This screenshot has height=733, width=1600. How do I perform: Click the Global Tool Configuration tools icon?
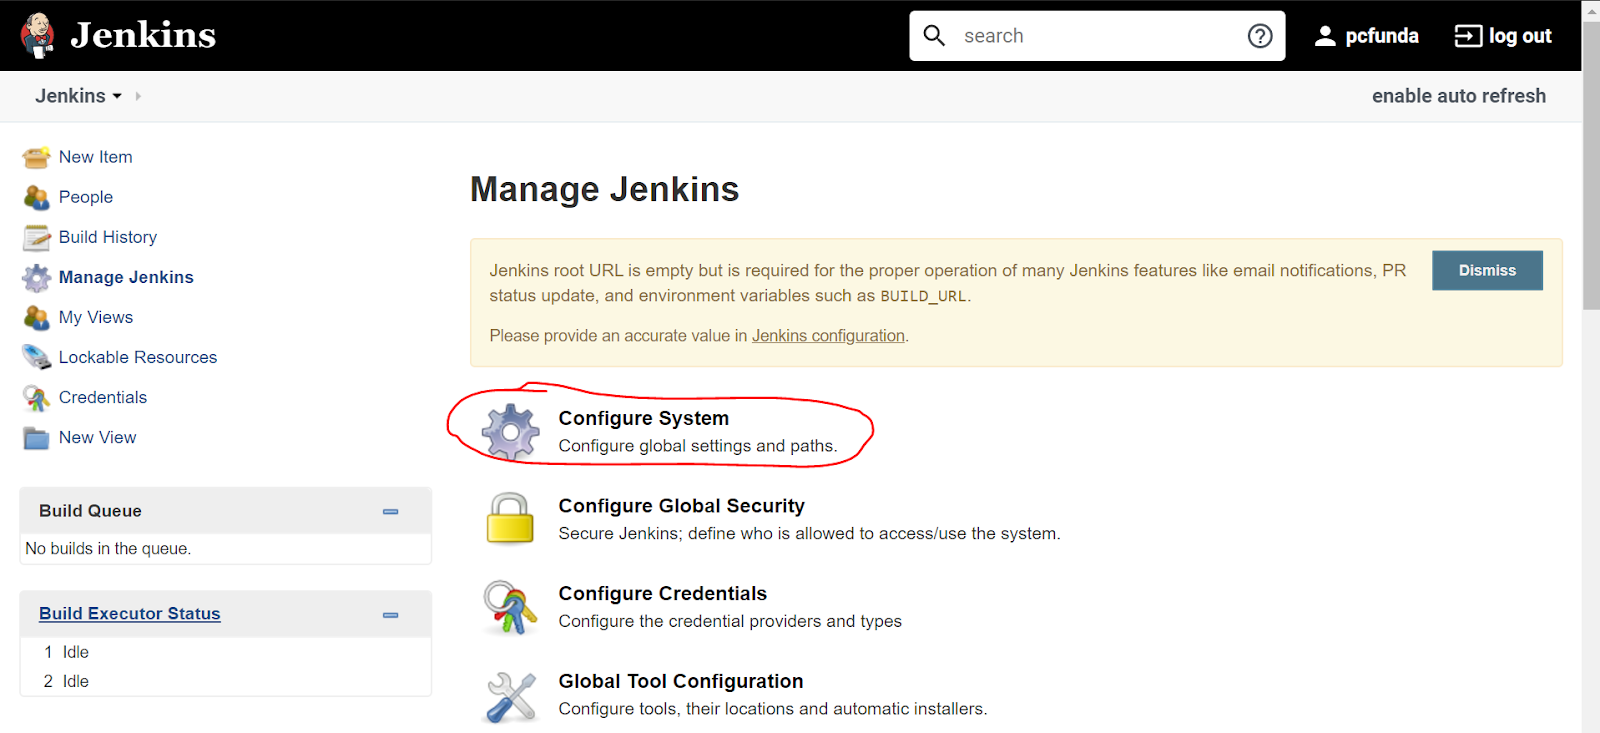pyautogui.click(x=511, y=696)
